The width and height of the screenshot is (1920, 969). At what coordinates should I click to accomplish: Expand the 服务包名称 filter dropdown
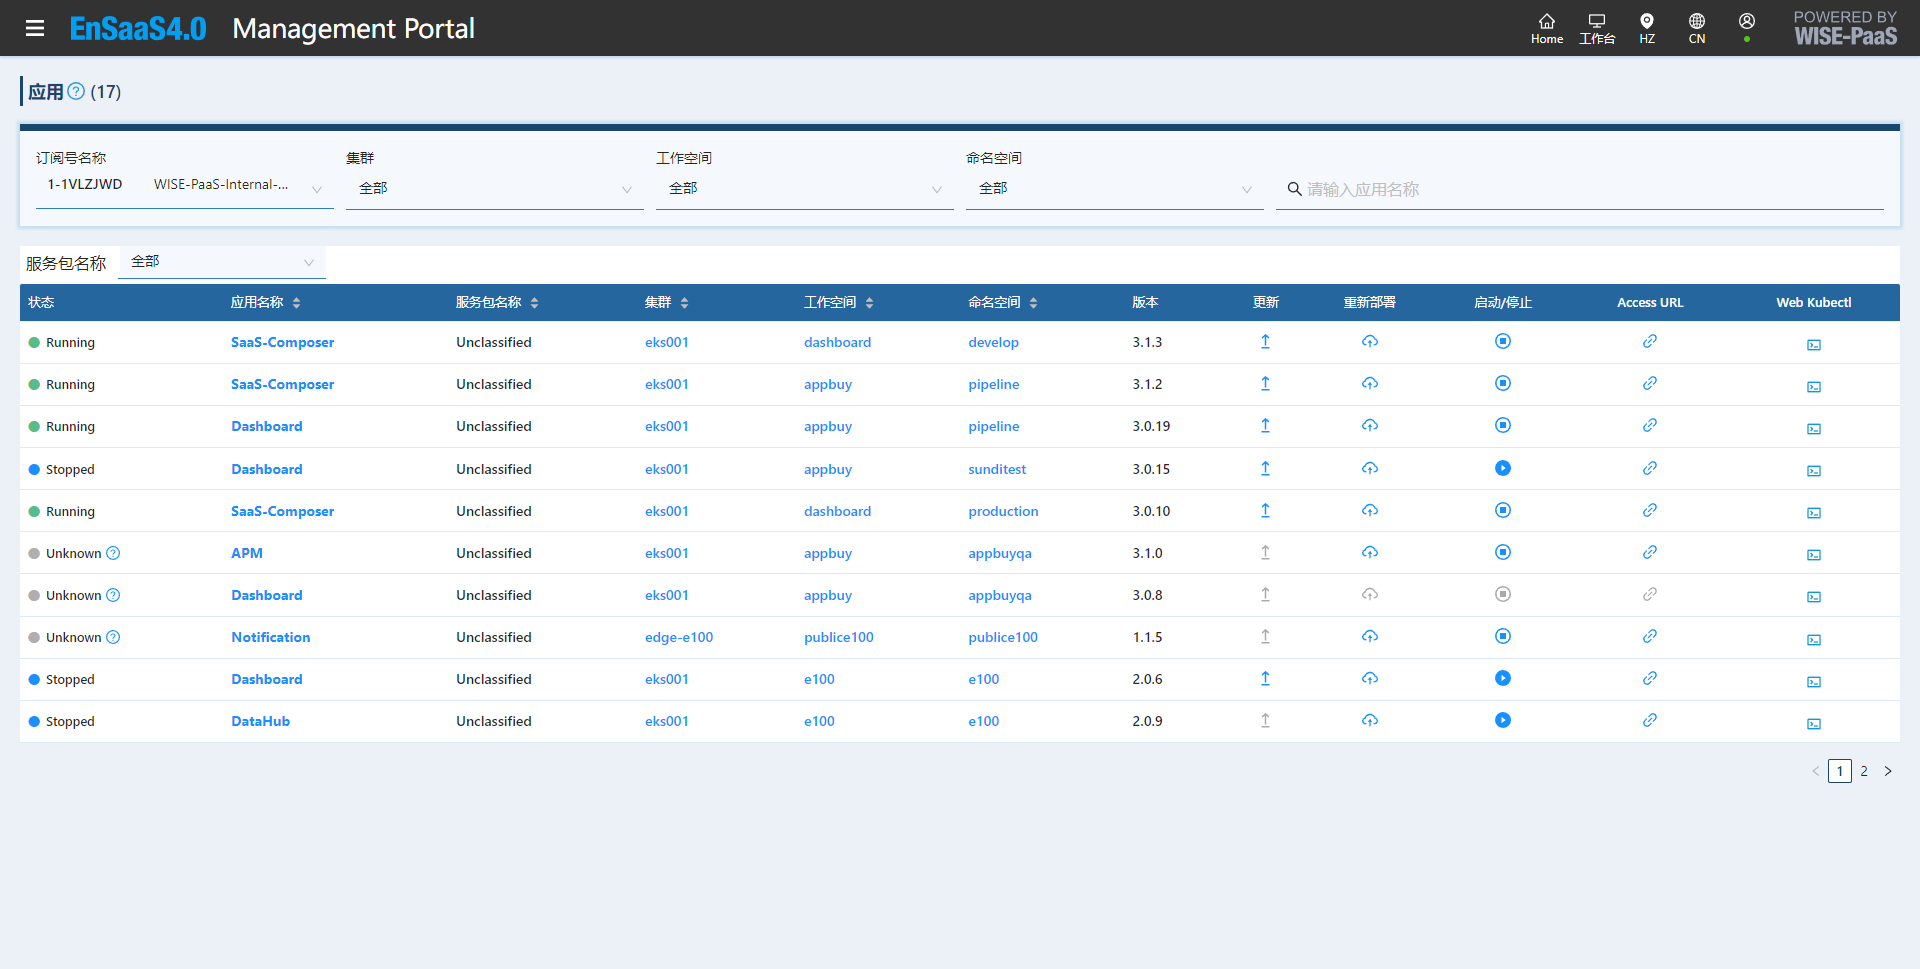222,262
